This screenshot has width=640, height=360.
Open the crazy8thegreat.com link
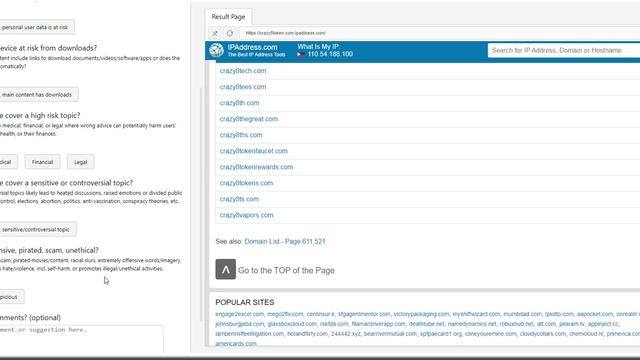click(249, 119)
